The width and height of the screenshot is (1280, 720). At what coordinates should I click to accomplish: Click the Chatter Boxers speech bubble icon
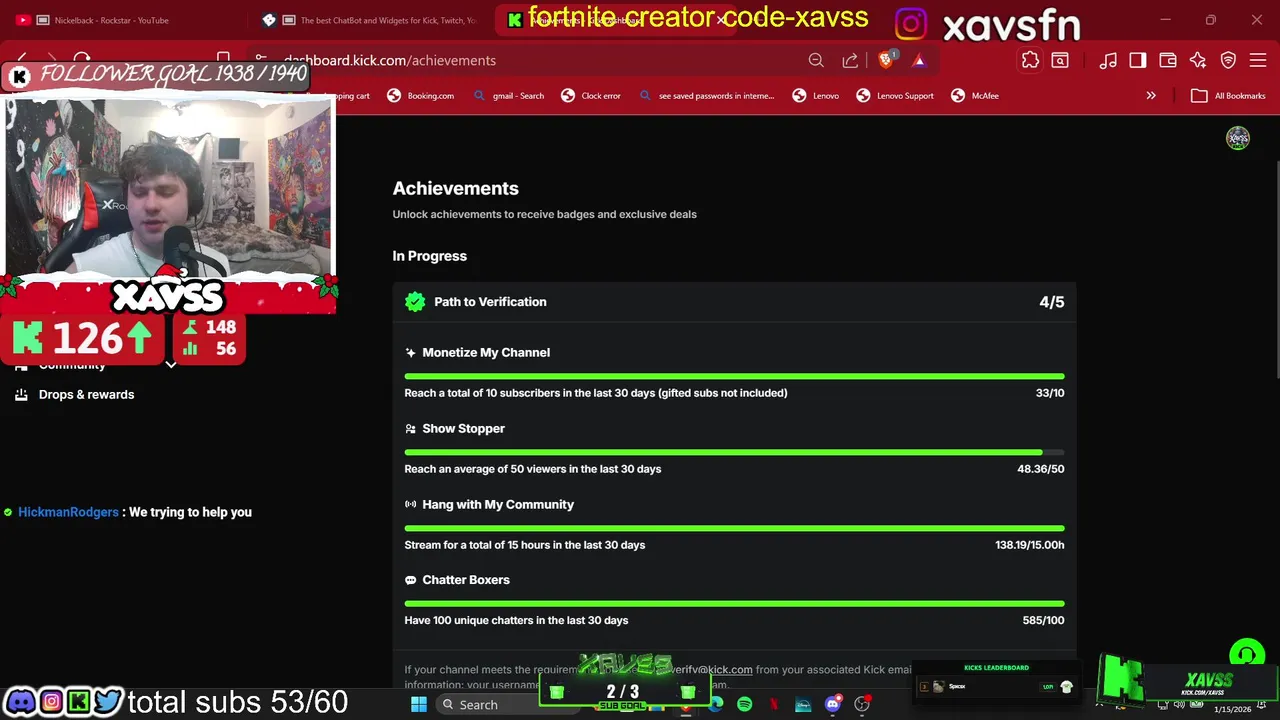410,580
